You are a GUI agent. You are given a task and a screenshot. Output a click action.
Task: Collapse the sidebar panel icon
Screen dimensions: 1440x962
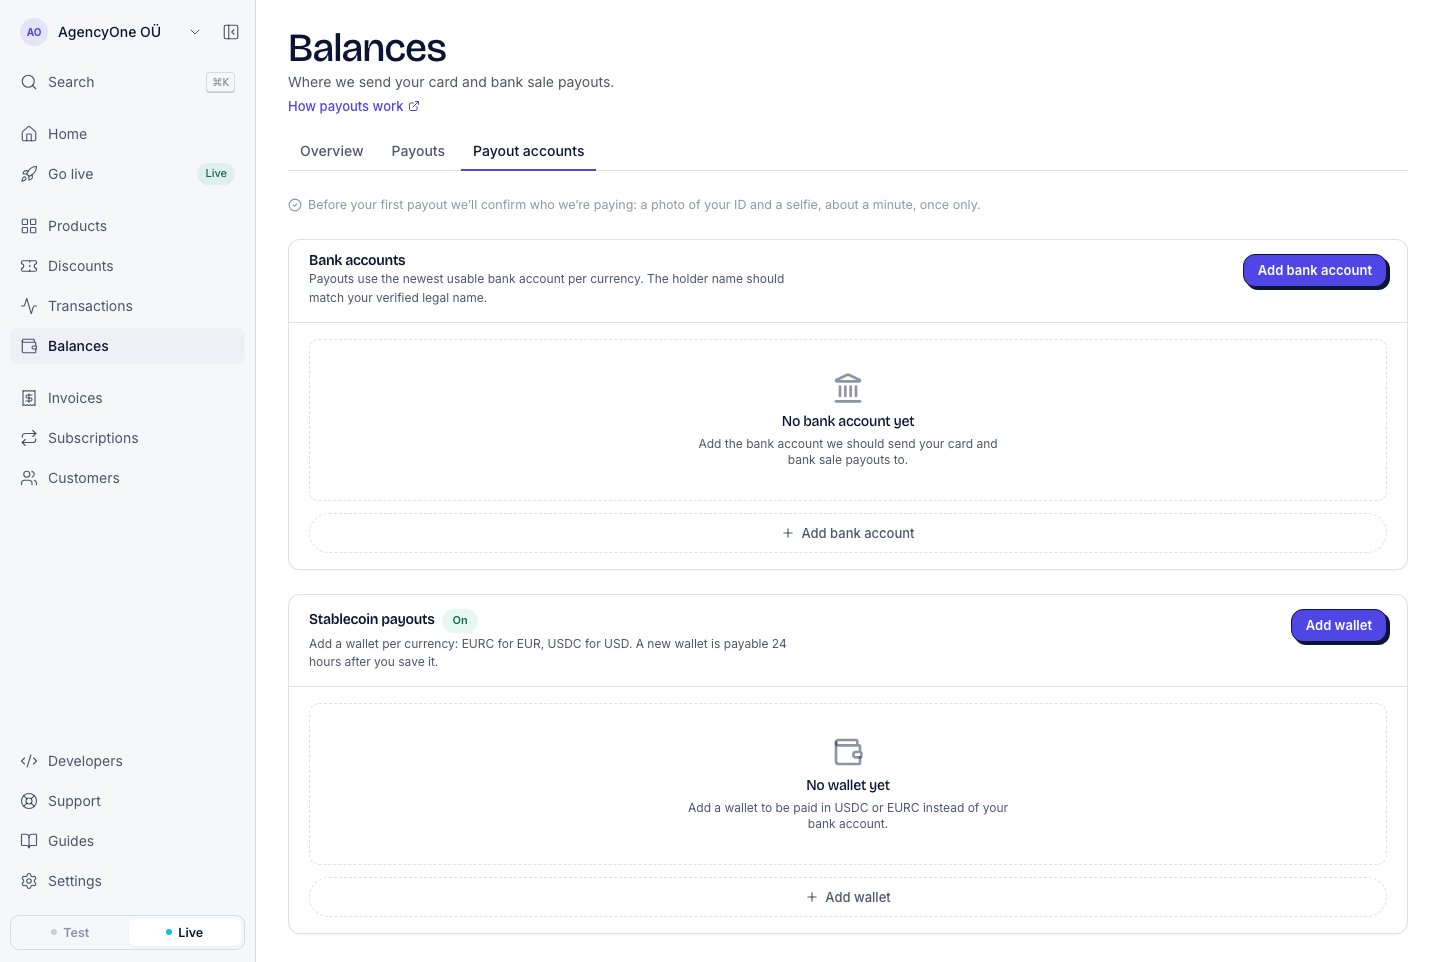tap(231, 32)
